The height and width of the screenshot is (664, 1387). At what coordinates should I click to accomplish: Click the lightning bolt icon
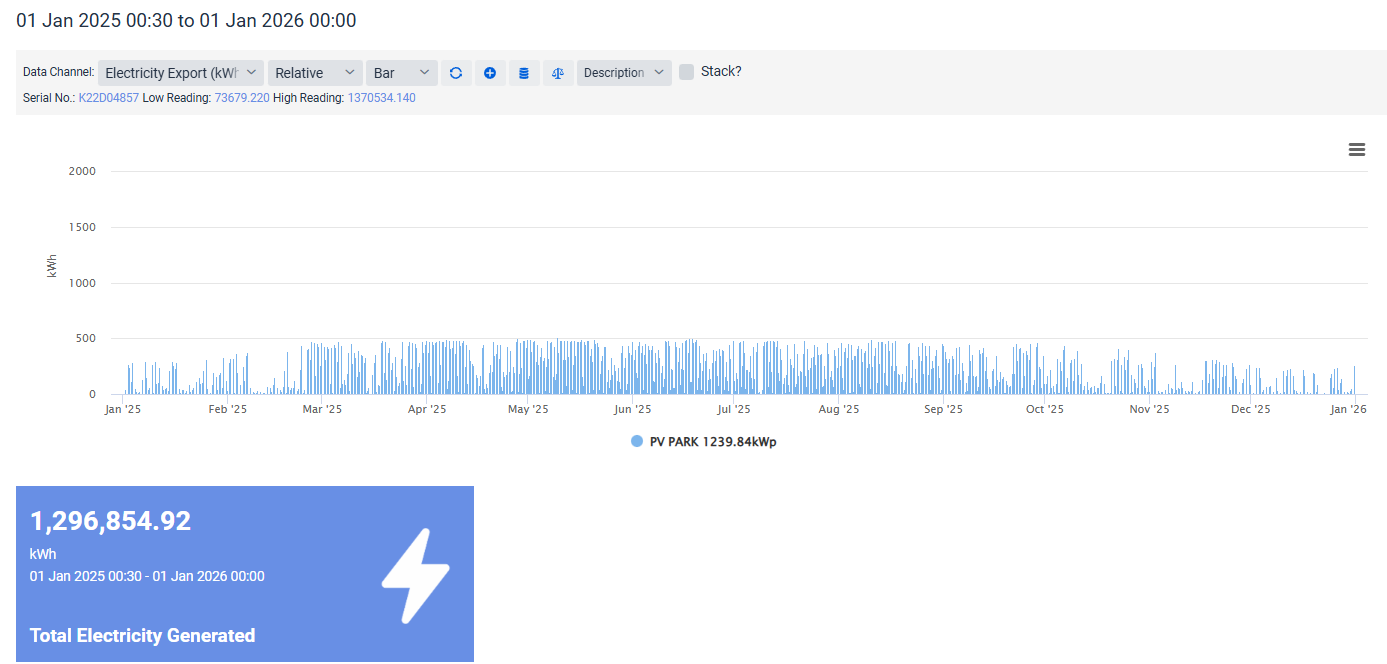(x=416, y=575)
